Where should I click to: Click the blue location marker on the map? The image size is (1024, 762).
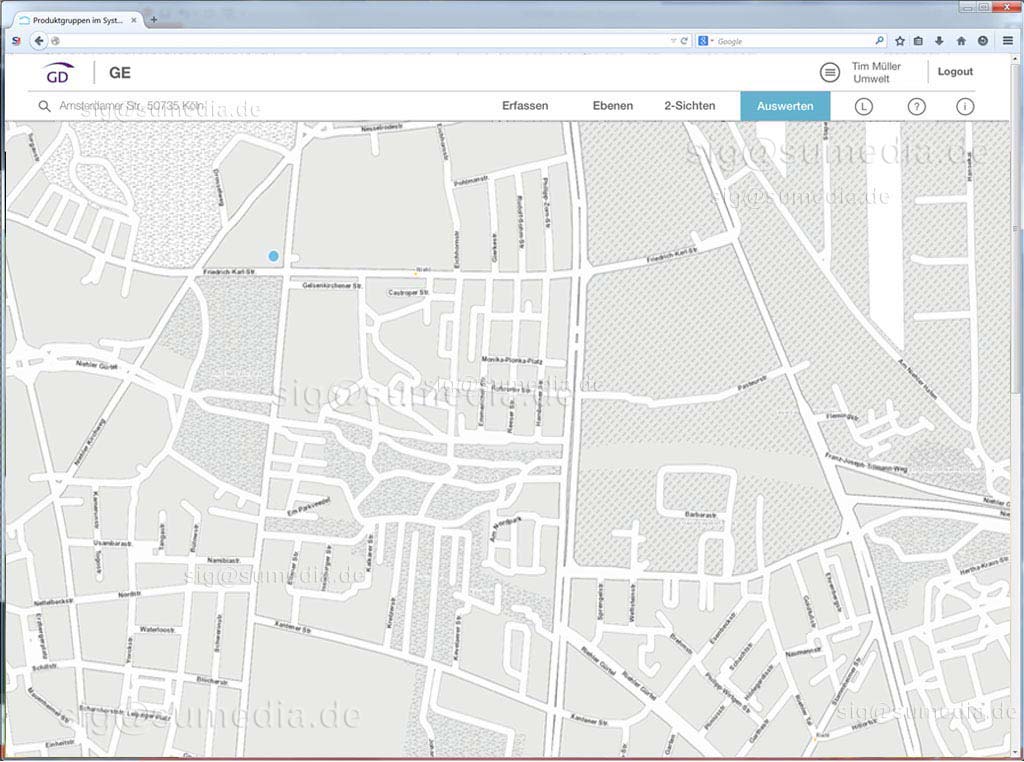click(273, 256)
